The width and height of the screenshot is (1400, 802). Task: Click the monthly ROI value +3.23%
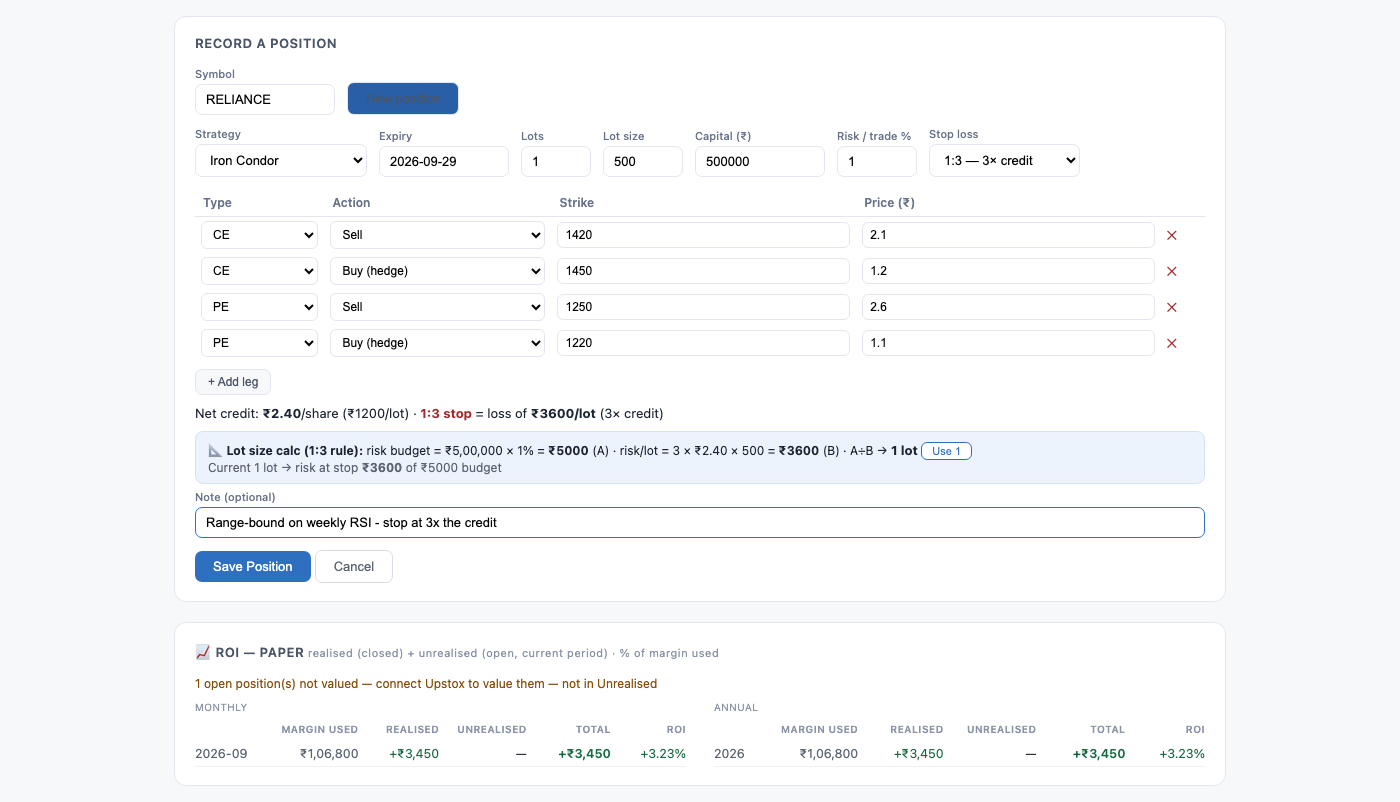click(x=663, y=754)
